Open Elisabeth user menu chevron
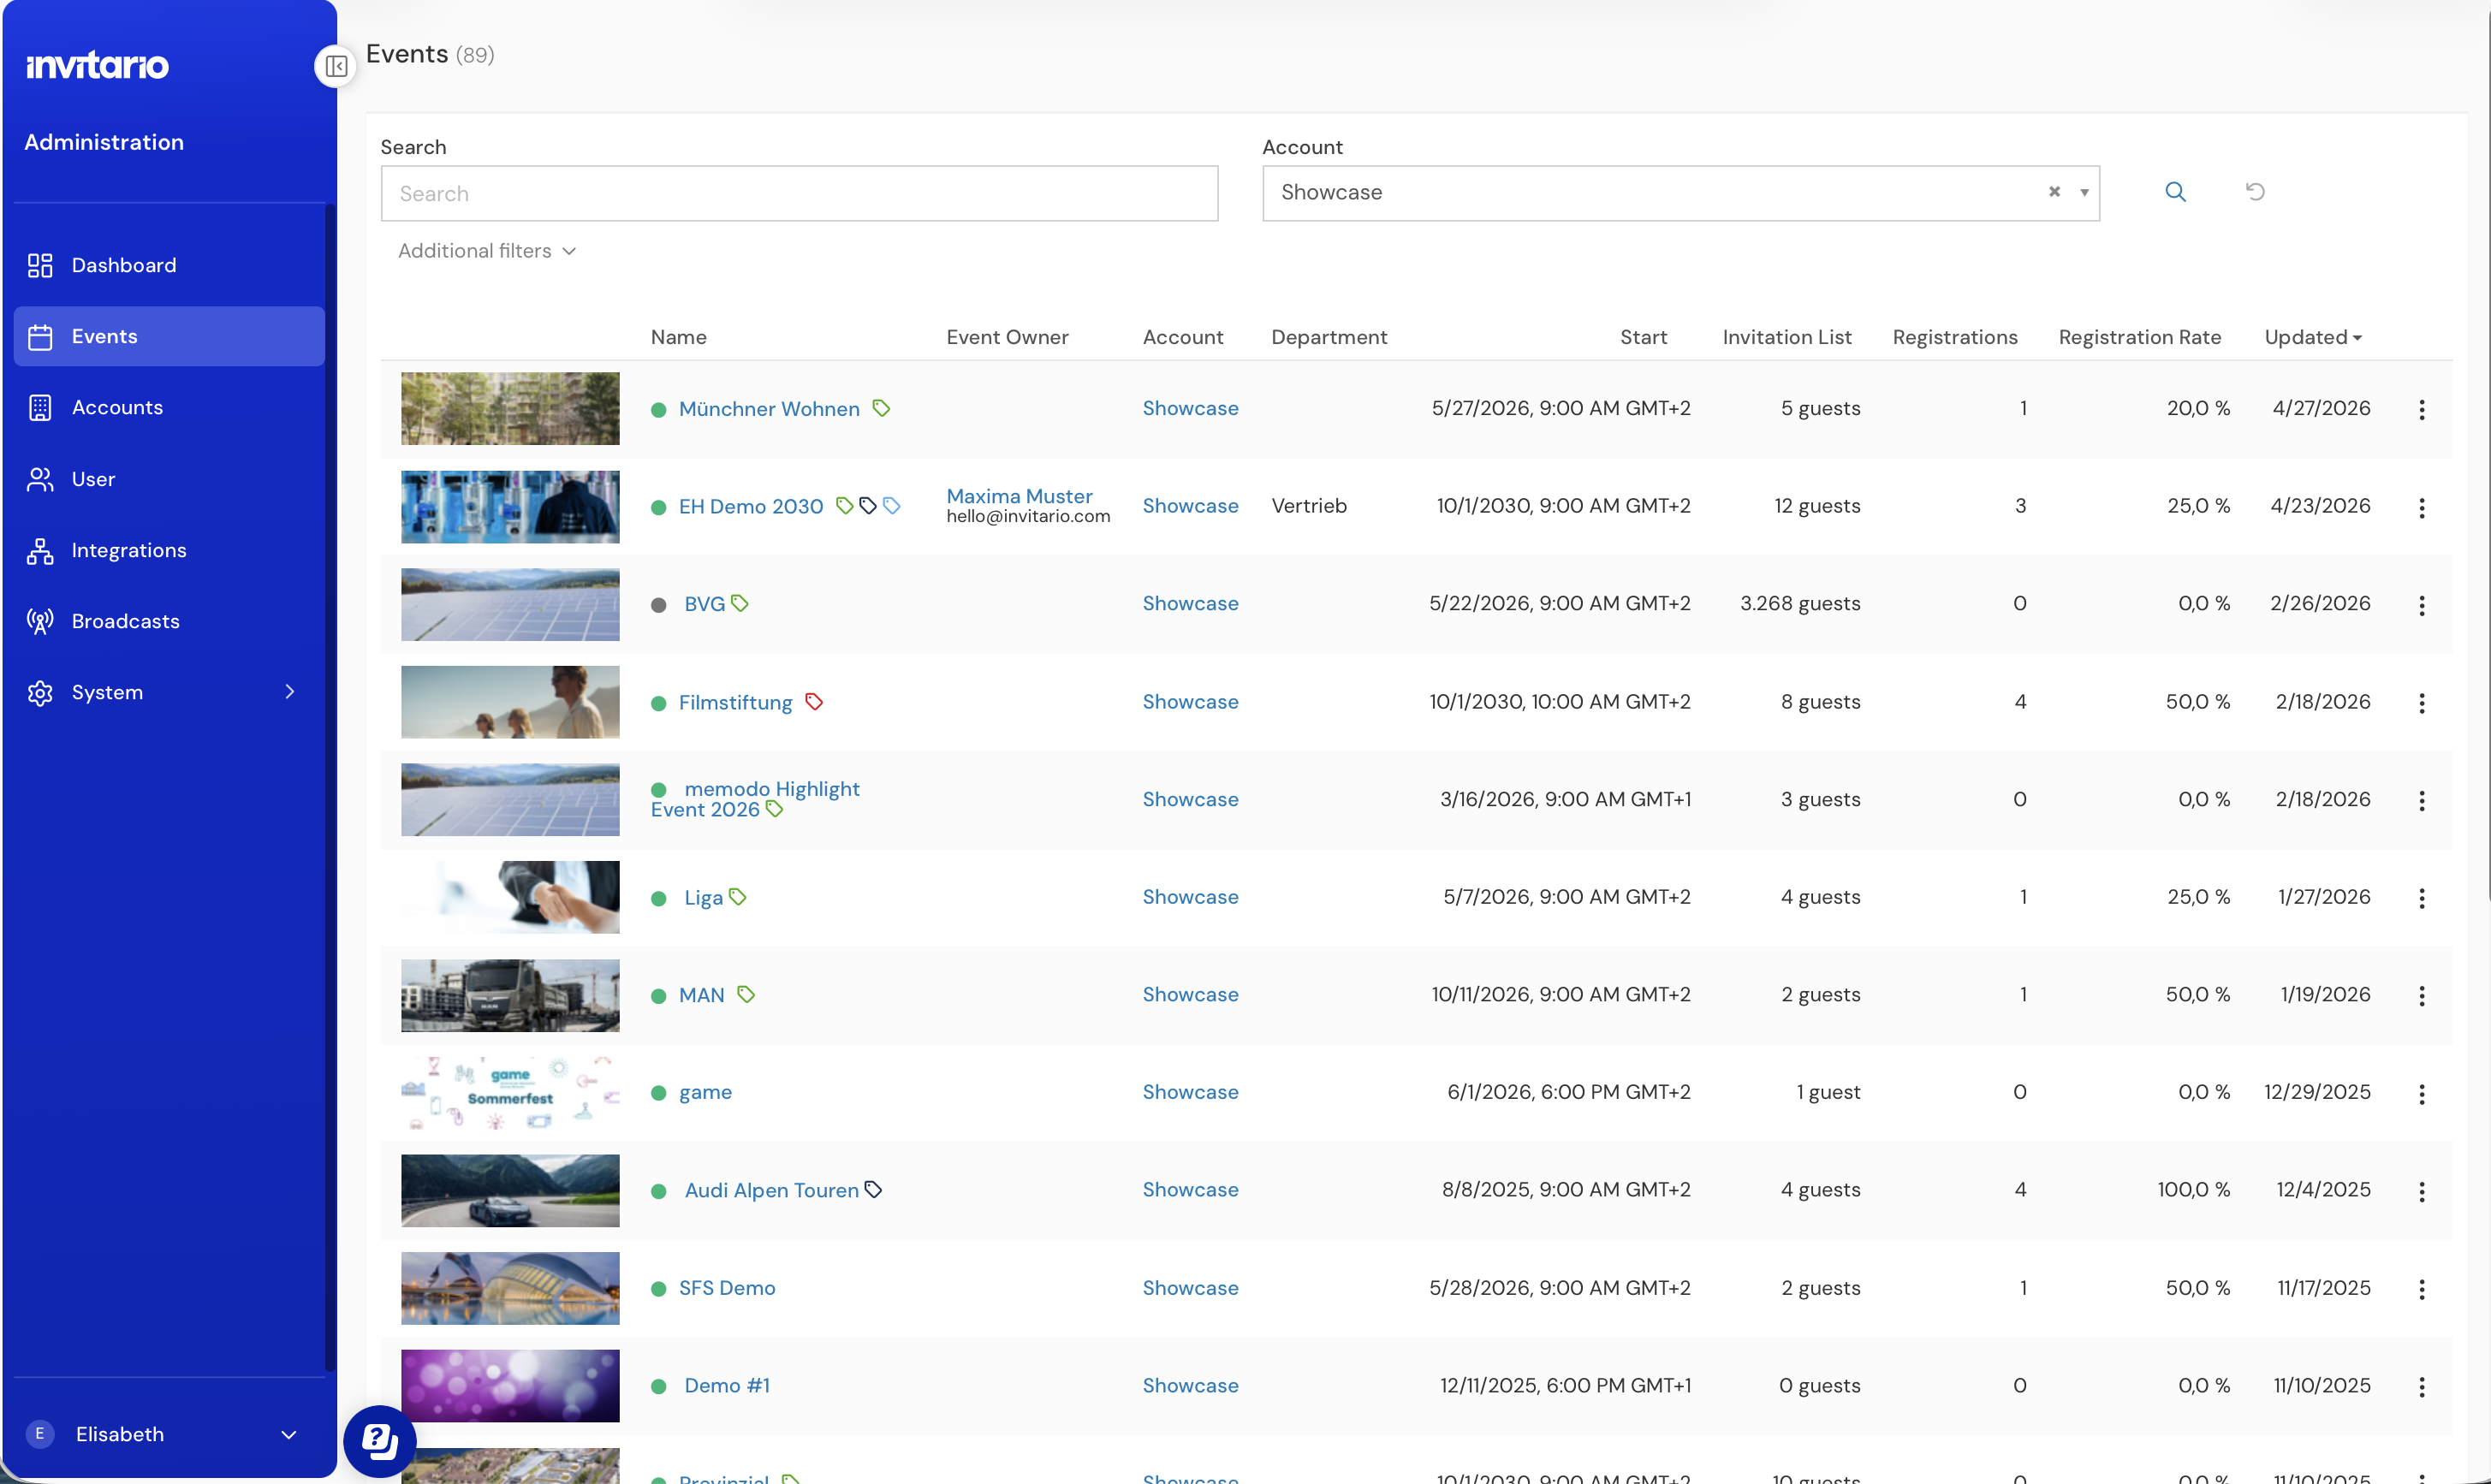 point(289,1435)
